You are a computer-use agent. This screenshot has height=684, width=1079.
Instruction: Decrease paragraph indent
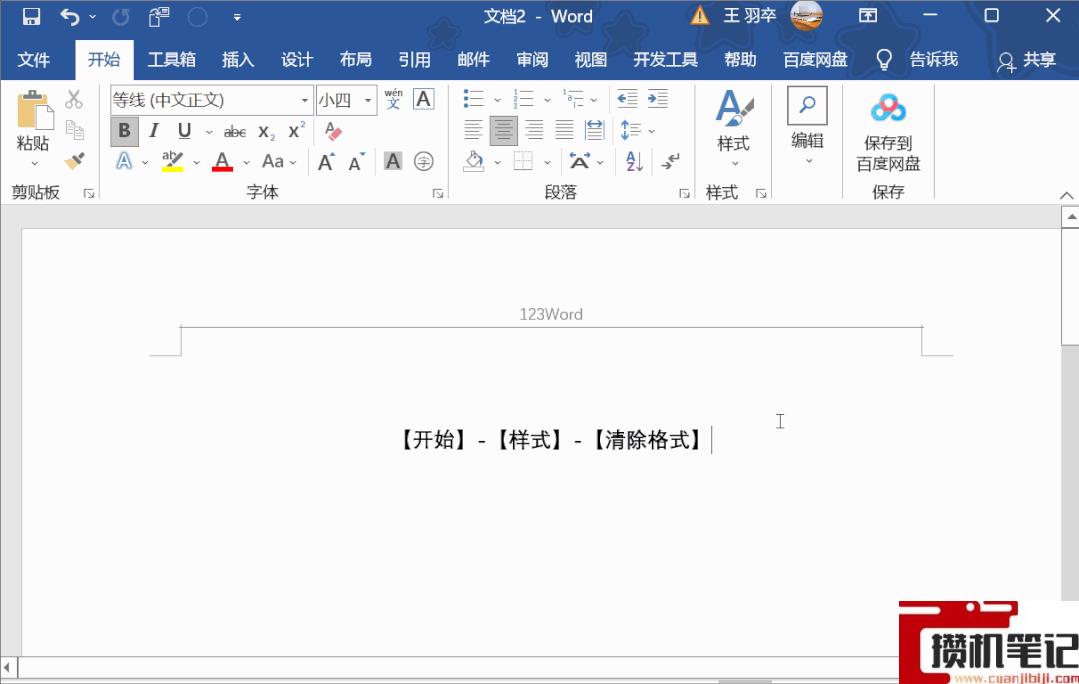[627, 99]
